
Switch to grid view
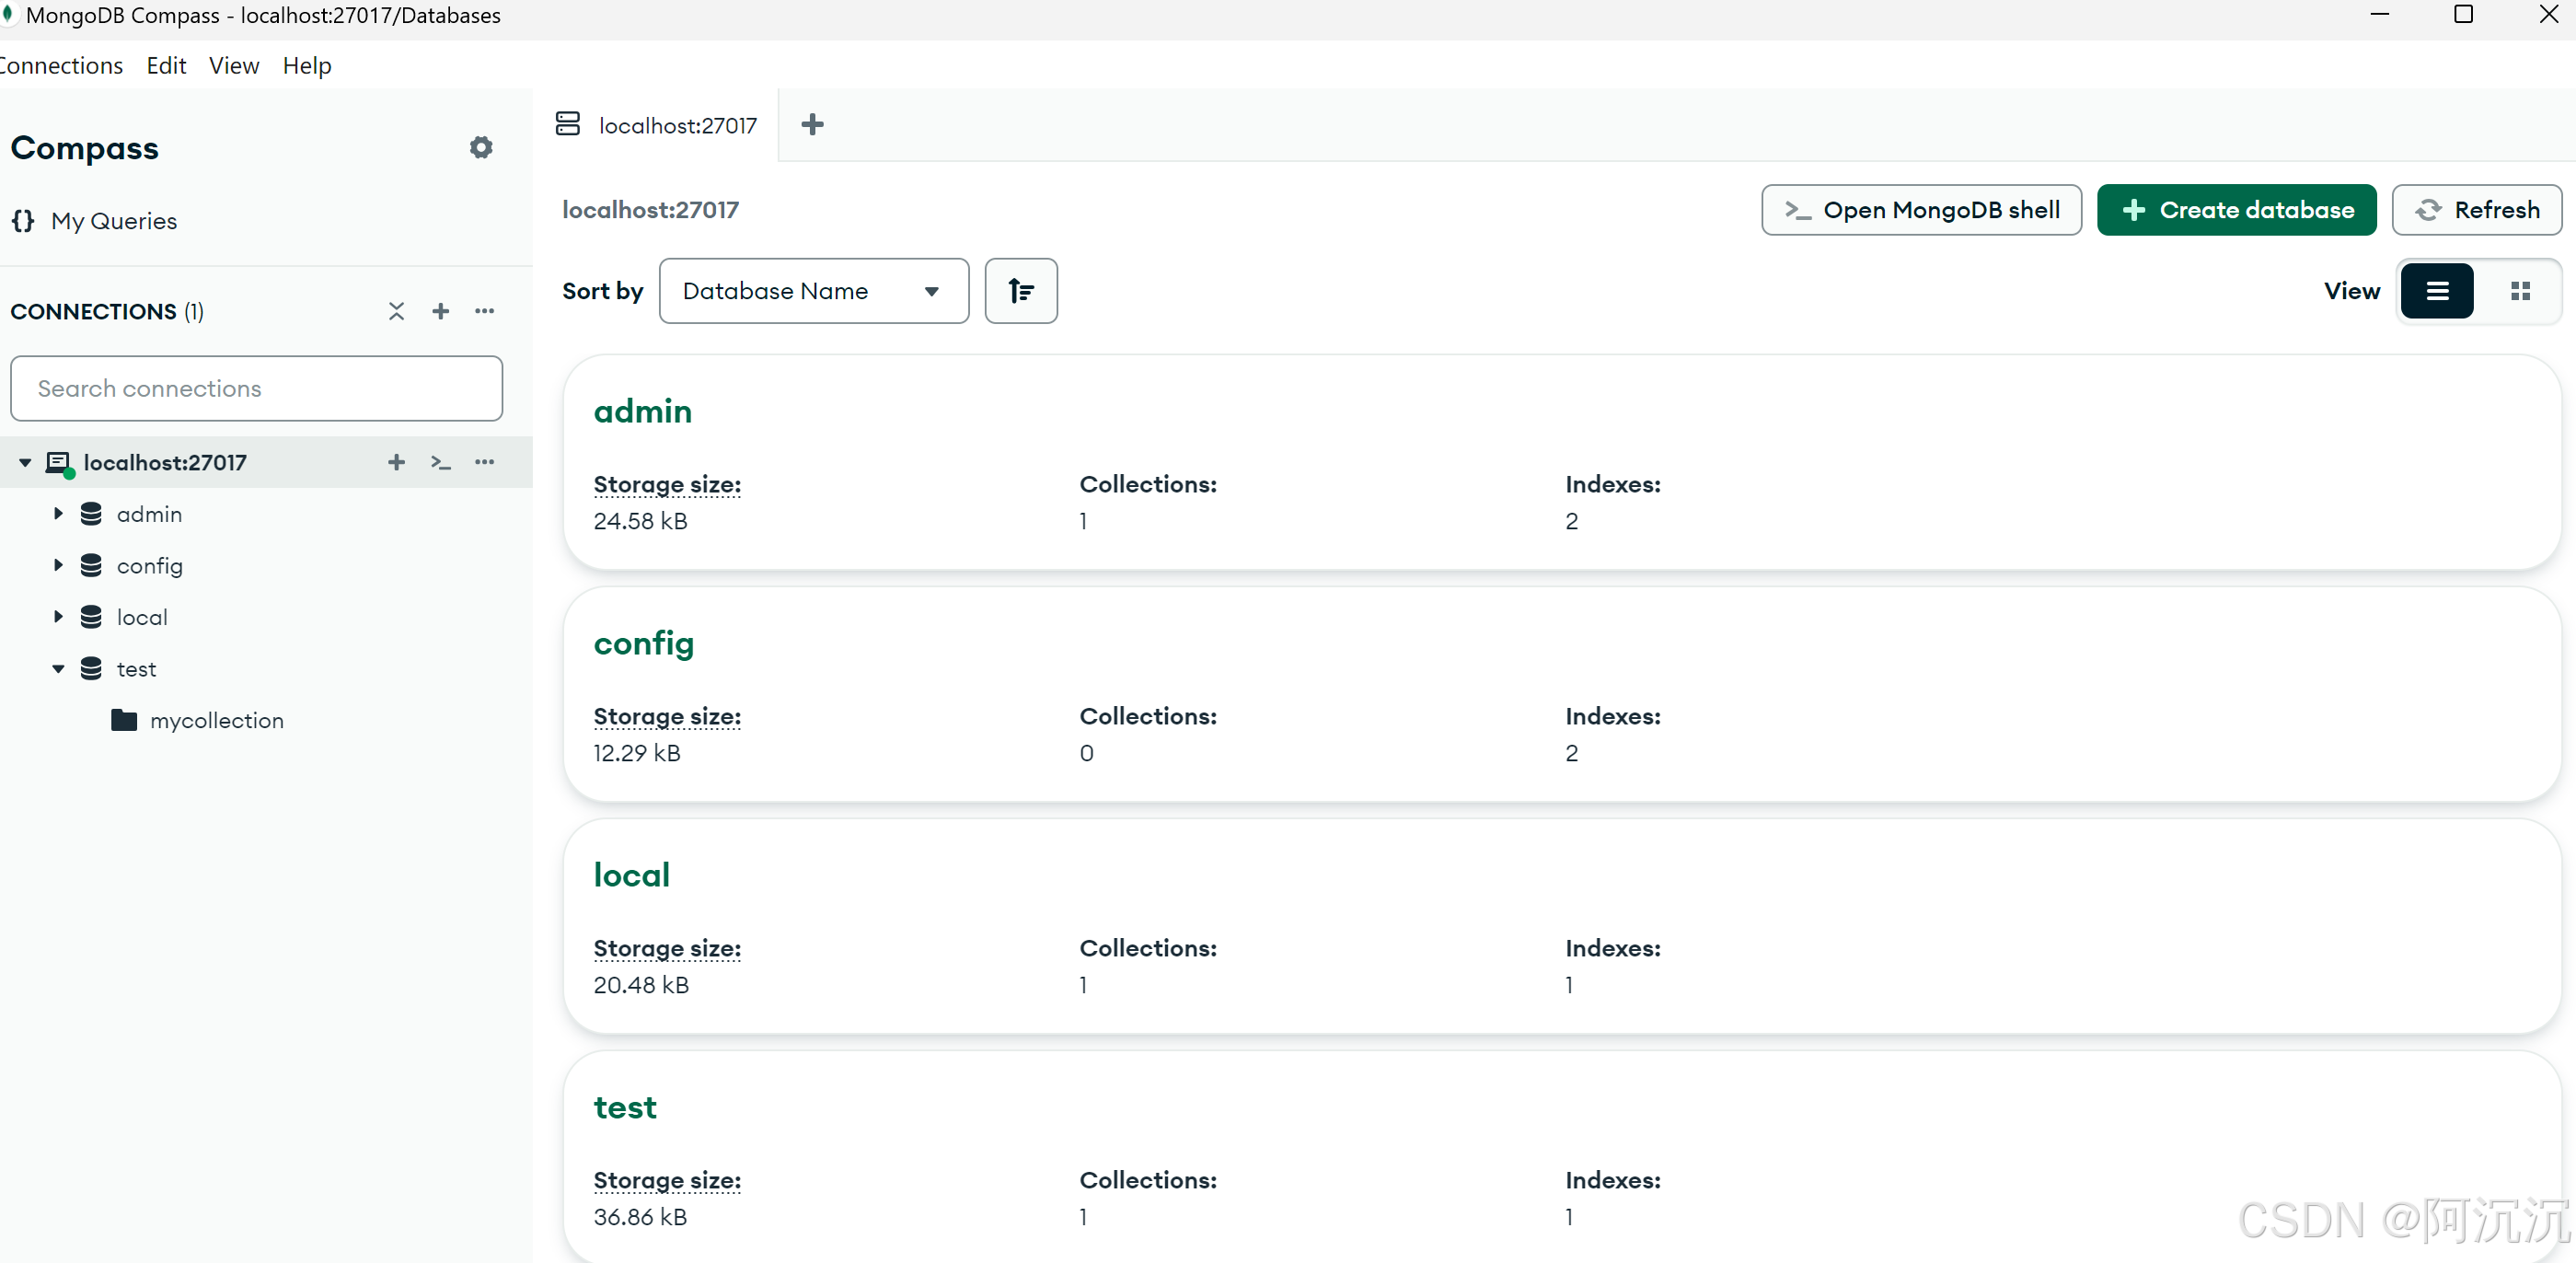tap(2520, 291)
